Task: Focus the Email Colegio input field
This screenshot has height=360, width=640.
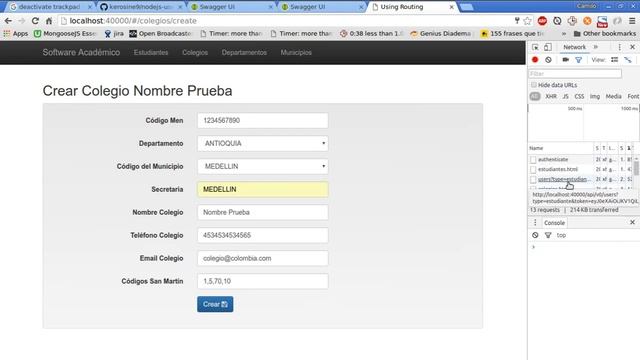Action: tap(262, 258)
